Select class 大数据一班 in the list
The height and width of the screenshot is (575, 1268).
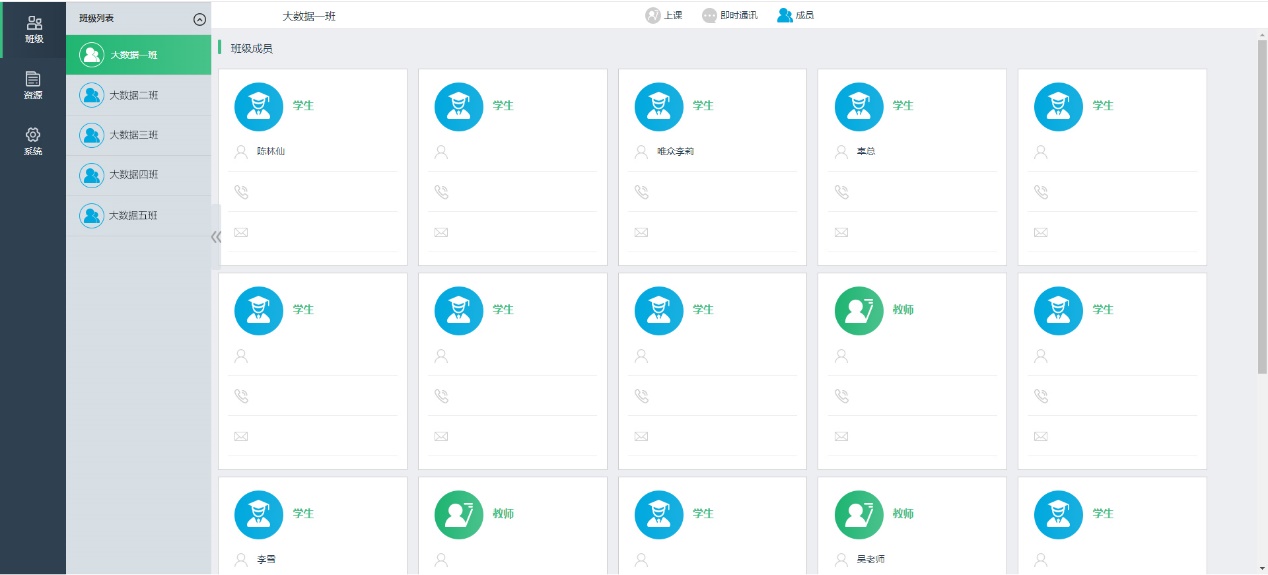pyautogui.click(x=139, y=55)
